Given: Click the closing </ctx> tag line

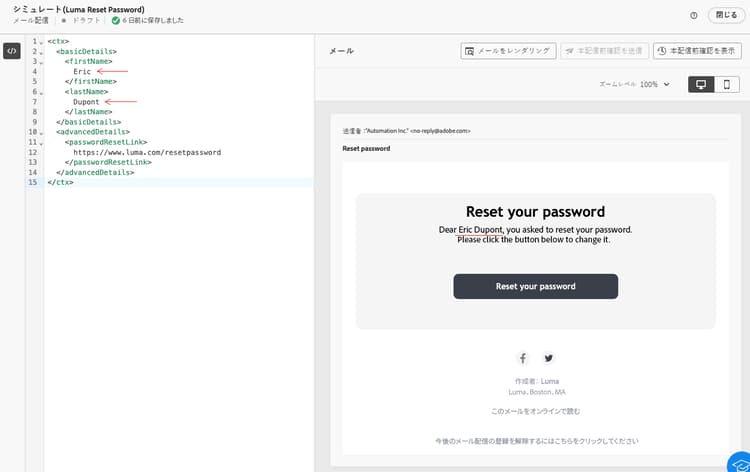Looking at the screenshot, I should point(60,182).
